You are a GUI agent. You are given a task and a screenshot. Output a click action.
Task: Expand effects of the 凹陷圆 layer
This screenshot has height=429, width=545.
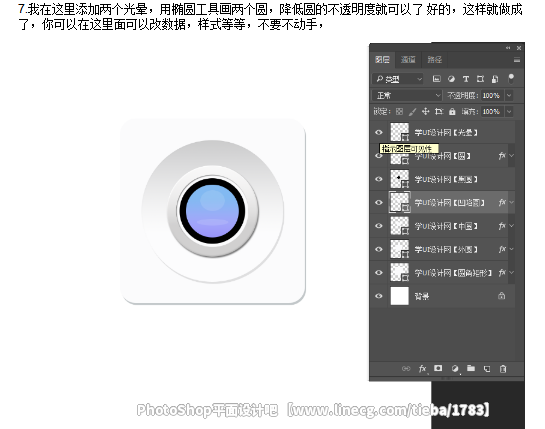coord(511,202)
